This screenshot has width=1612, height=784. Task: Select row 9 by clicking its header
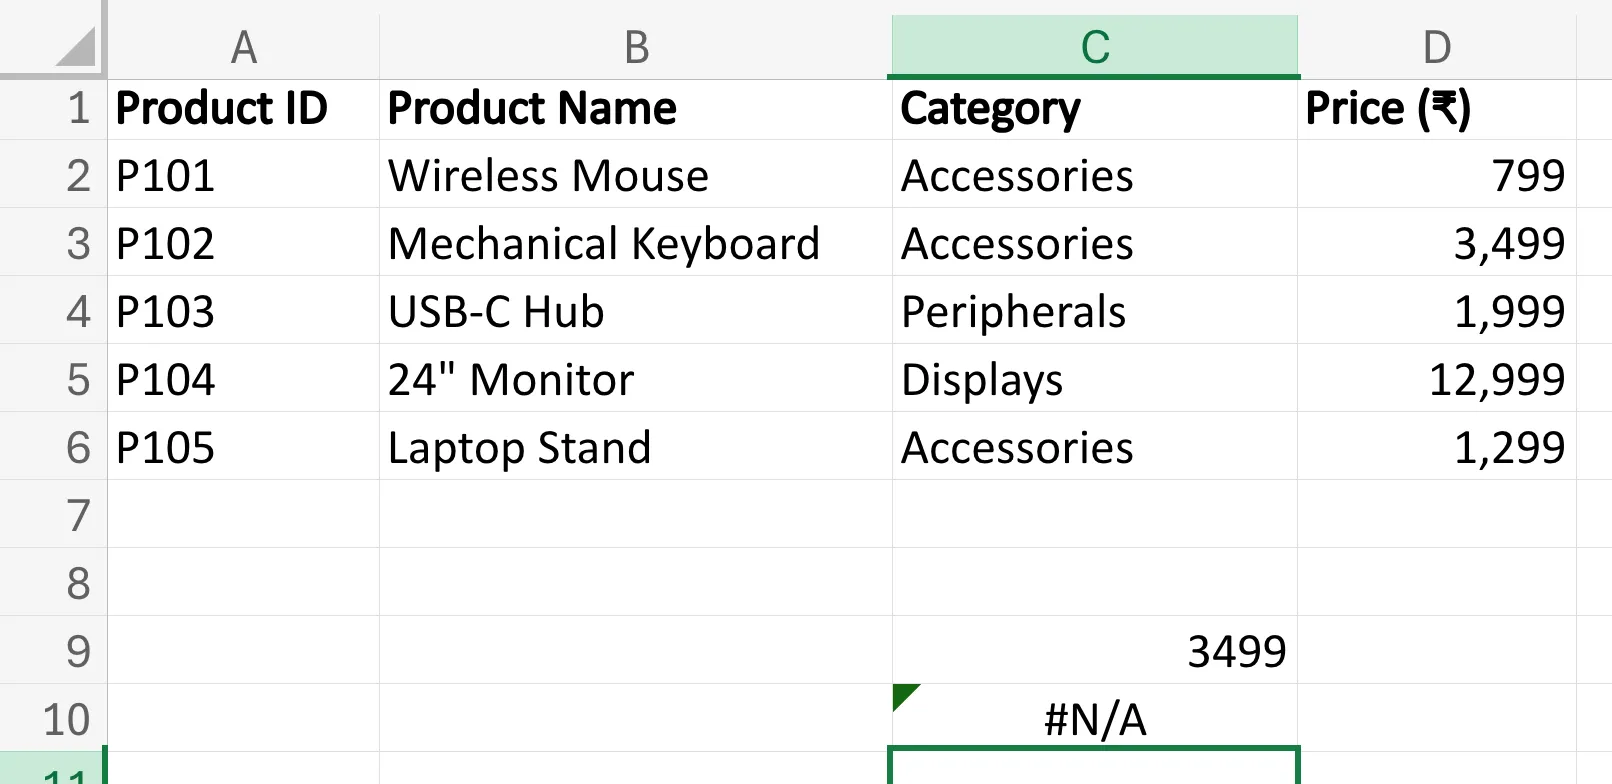[x=77, y=650]
